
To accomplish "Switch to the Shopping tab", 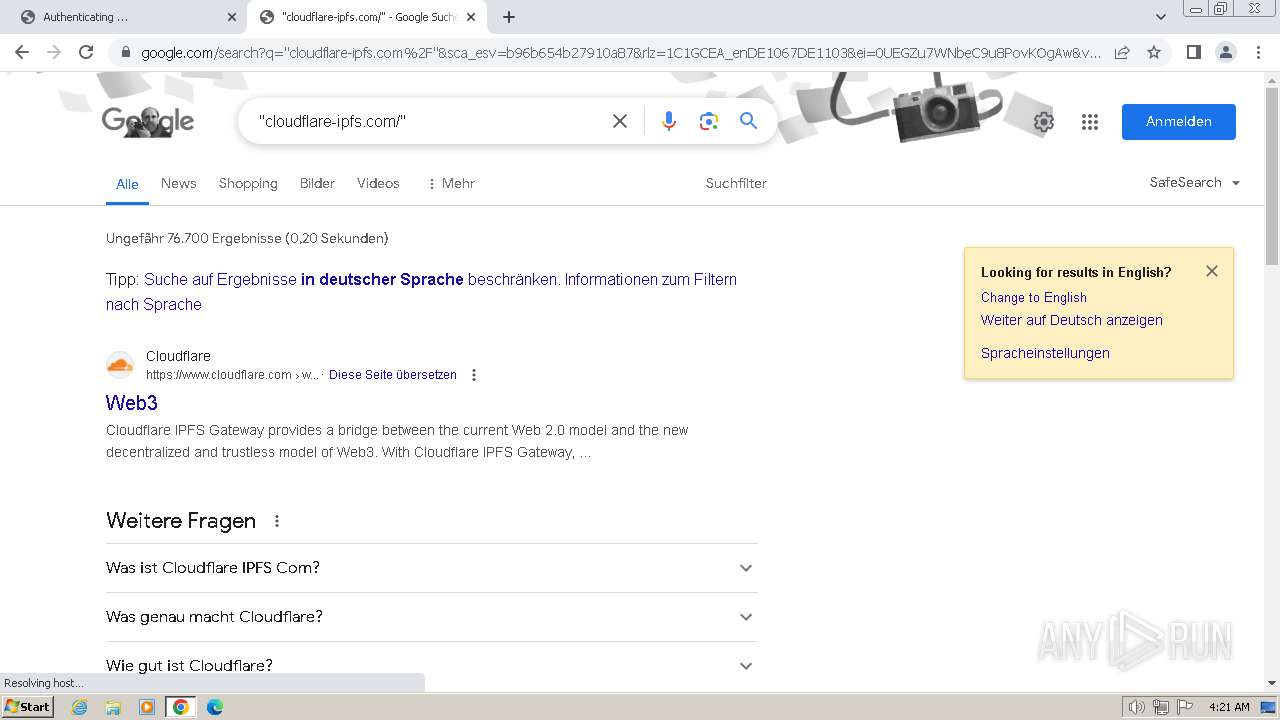I will (x=248, y=183).
